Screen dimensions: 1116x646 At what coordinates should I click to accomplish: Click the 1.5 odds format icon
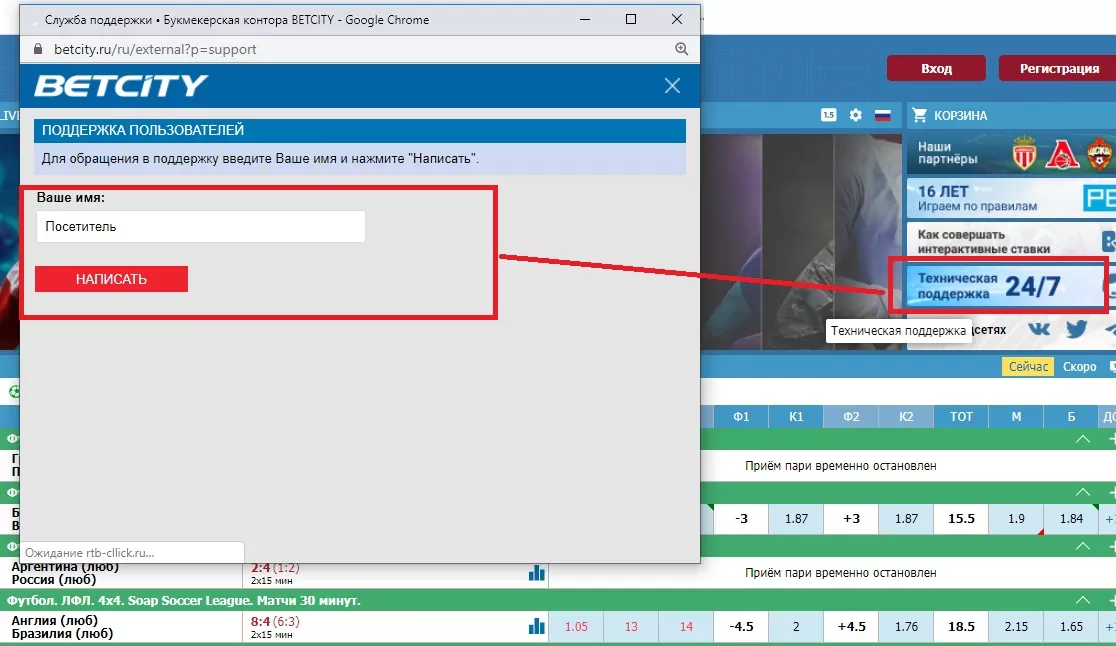pos(828,115)
